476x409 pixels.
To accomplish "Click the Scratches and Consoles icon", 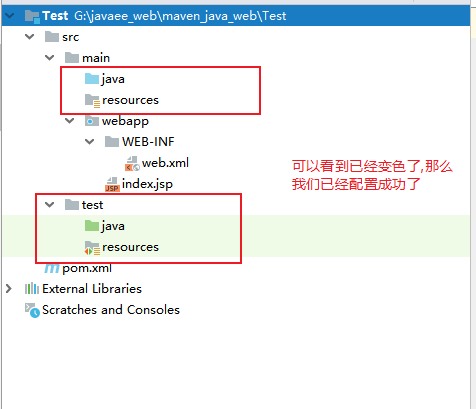I will [32, 310].
